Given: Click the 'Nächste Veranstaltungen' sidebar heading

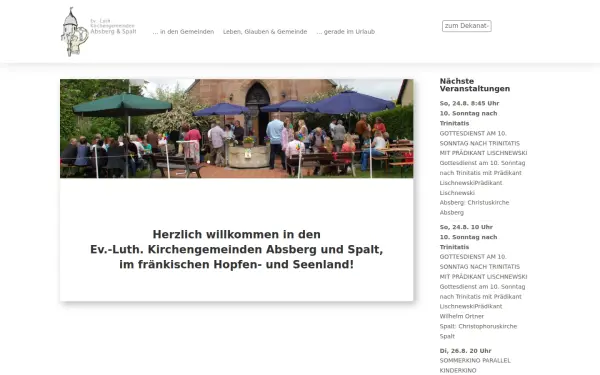Looking at the screenshot, I should [x=474, y=85].
